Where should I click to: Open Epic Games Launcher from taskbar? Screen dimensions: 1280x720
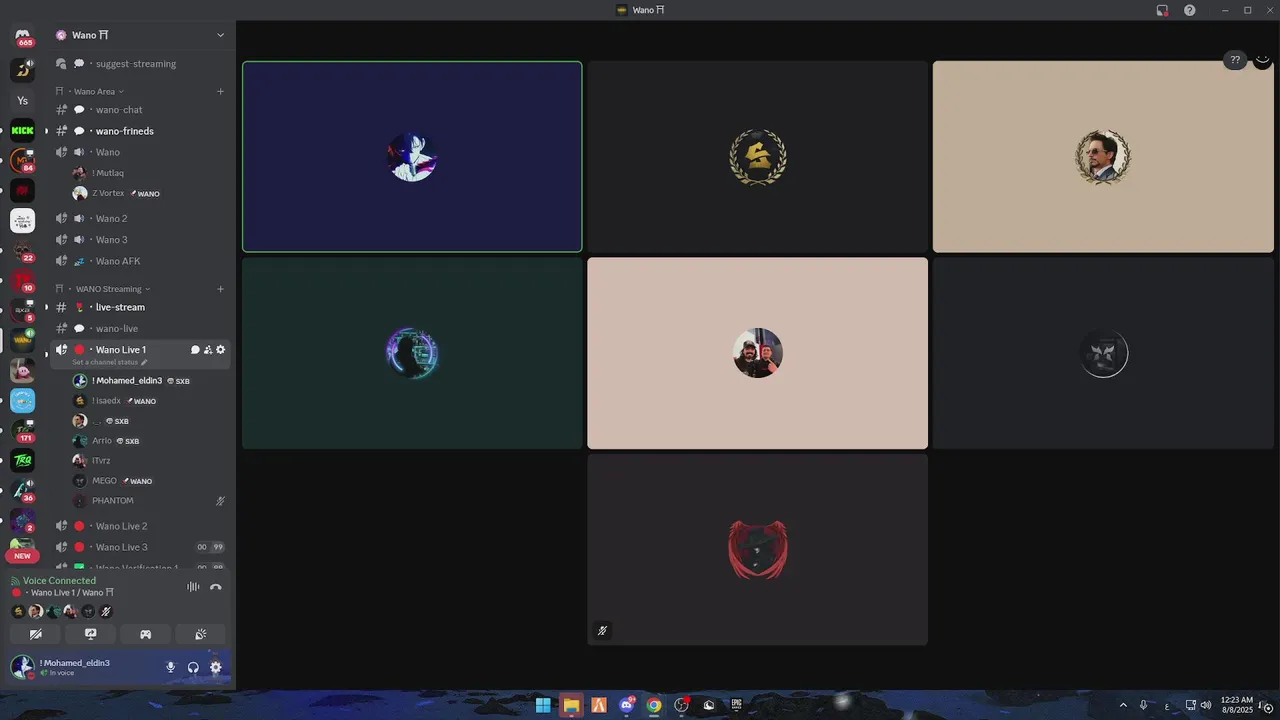(x=737, y=705)
